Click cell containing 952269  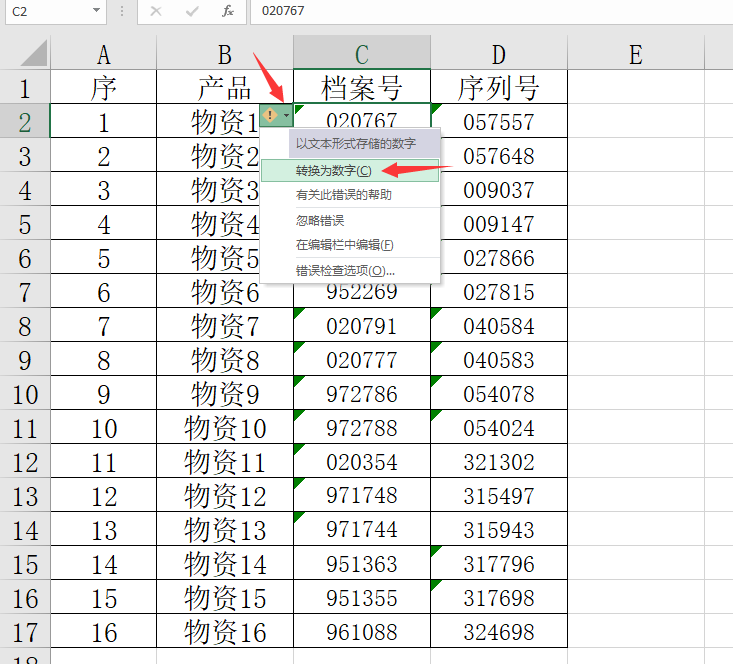[x=362, y=295]
